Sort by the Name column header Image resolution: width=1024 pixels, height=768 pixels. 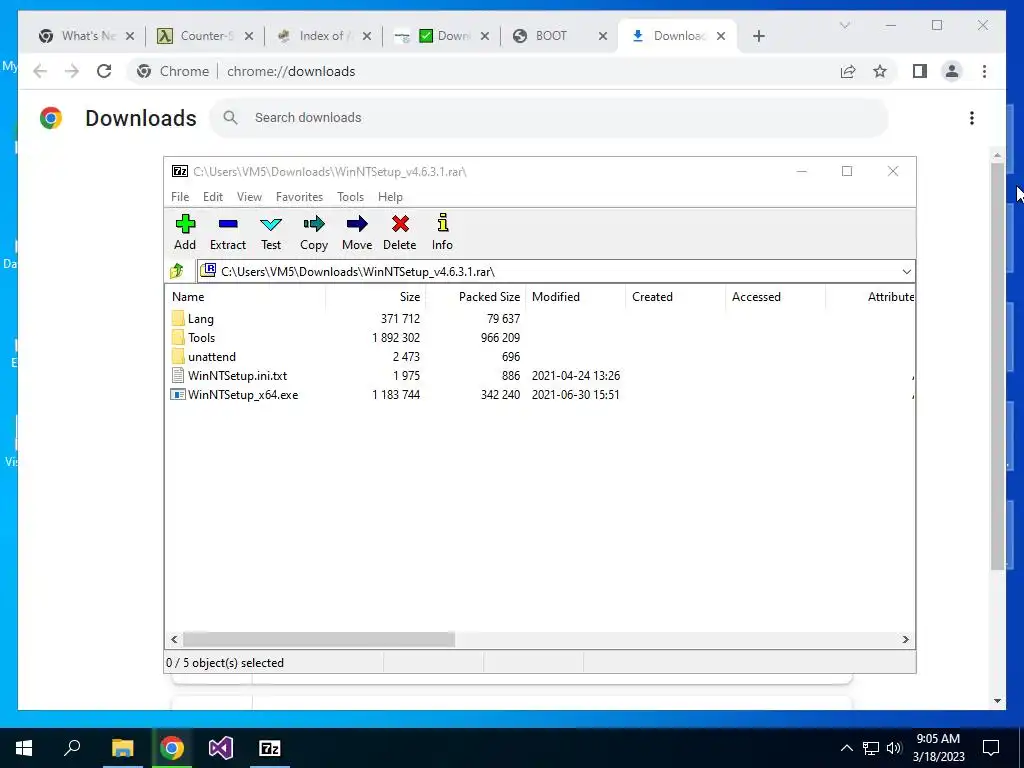point(246,296)
